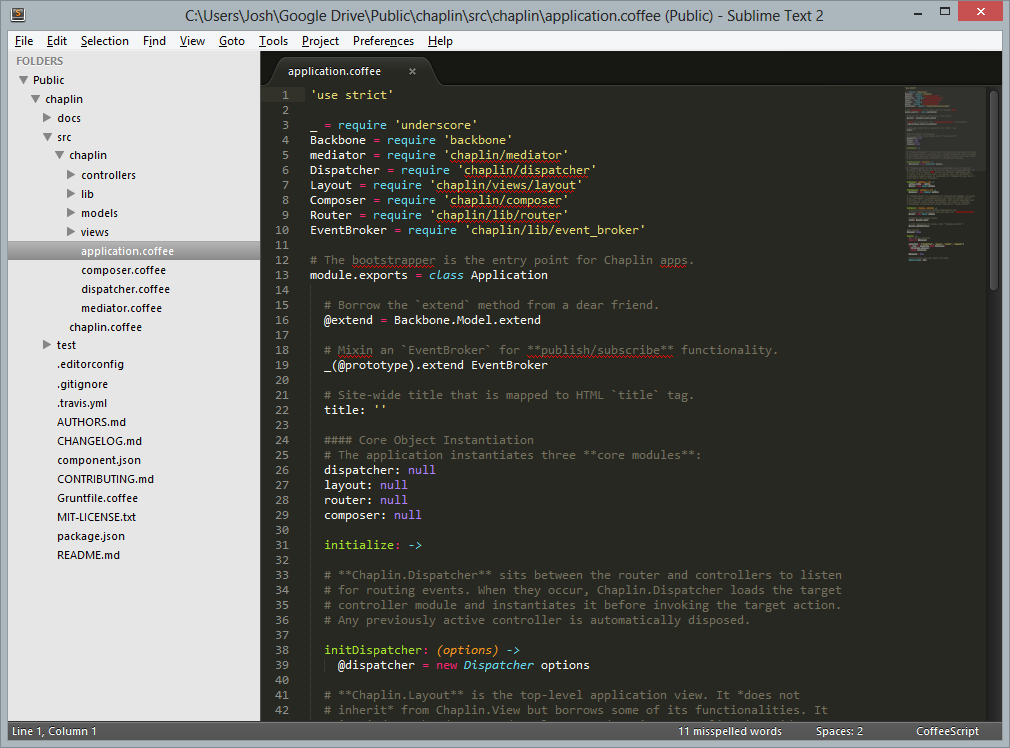Screen dimensions: 1010x748
Task: Open MIT-LICENSE.txt in the sidebar
Action: 96,517
